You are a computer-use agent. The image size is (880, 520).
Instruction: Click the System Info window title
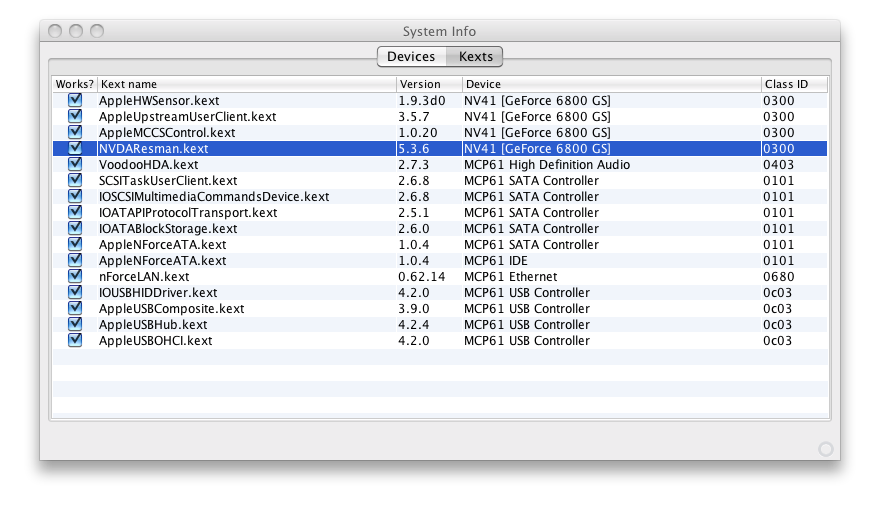[439, 31]
